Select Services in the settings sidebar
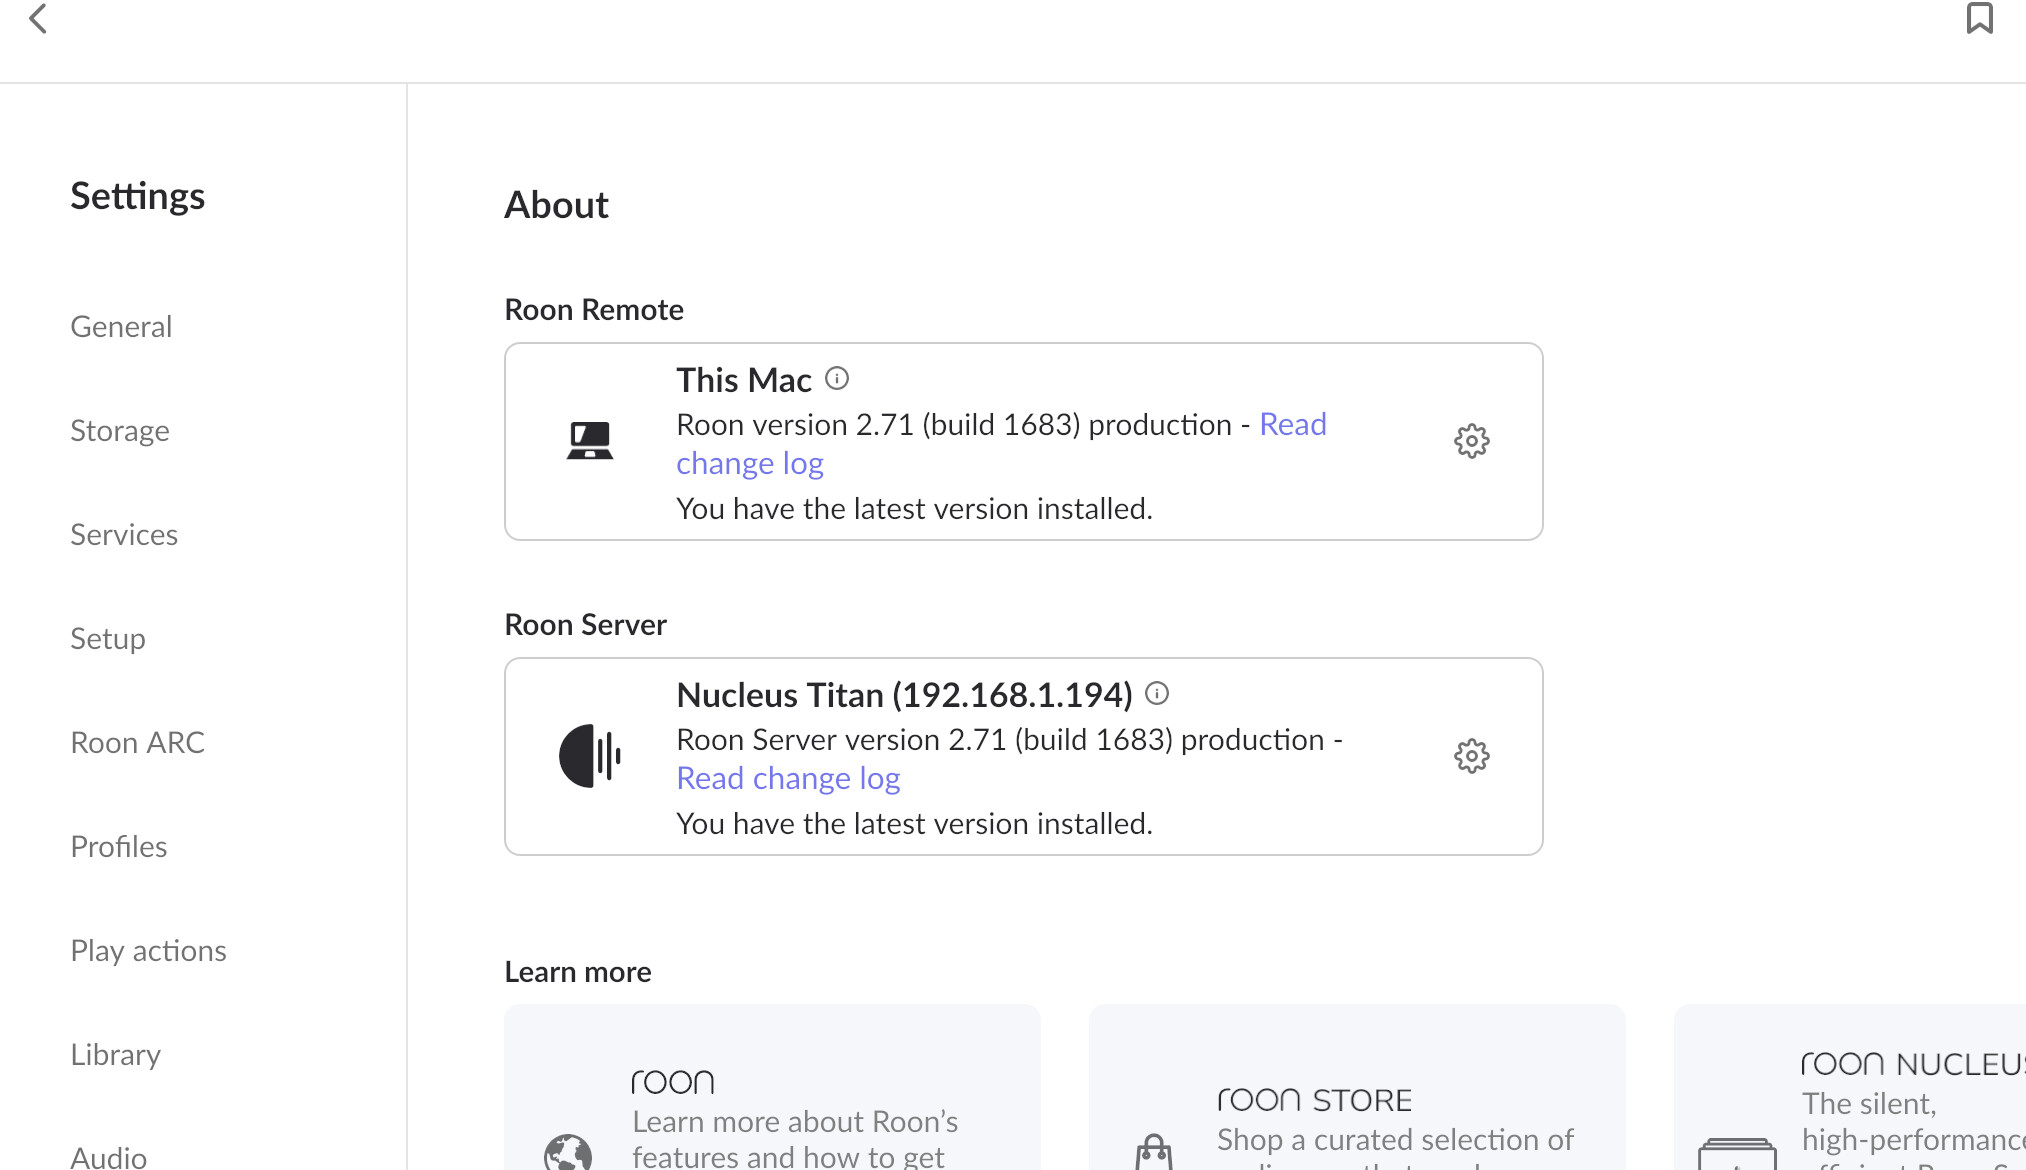The width and height of the screenshot is (2026, 1170). (x=124, y=535)
